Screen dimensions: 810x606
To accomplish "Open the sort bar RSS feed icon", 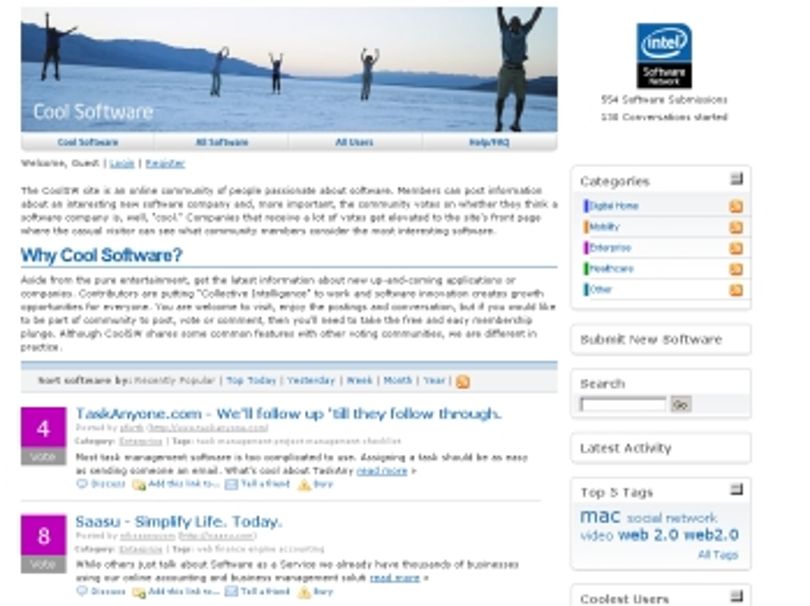I will tap(462, 382).
